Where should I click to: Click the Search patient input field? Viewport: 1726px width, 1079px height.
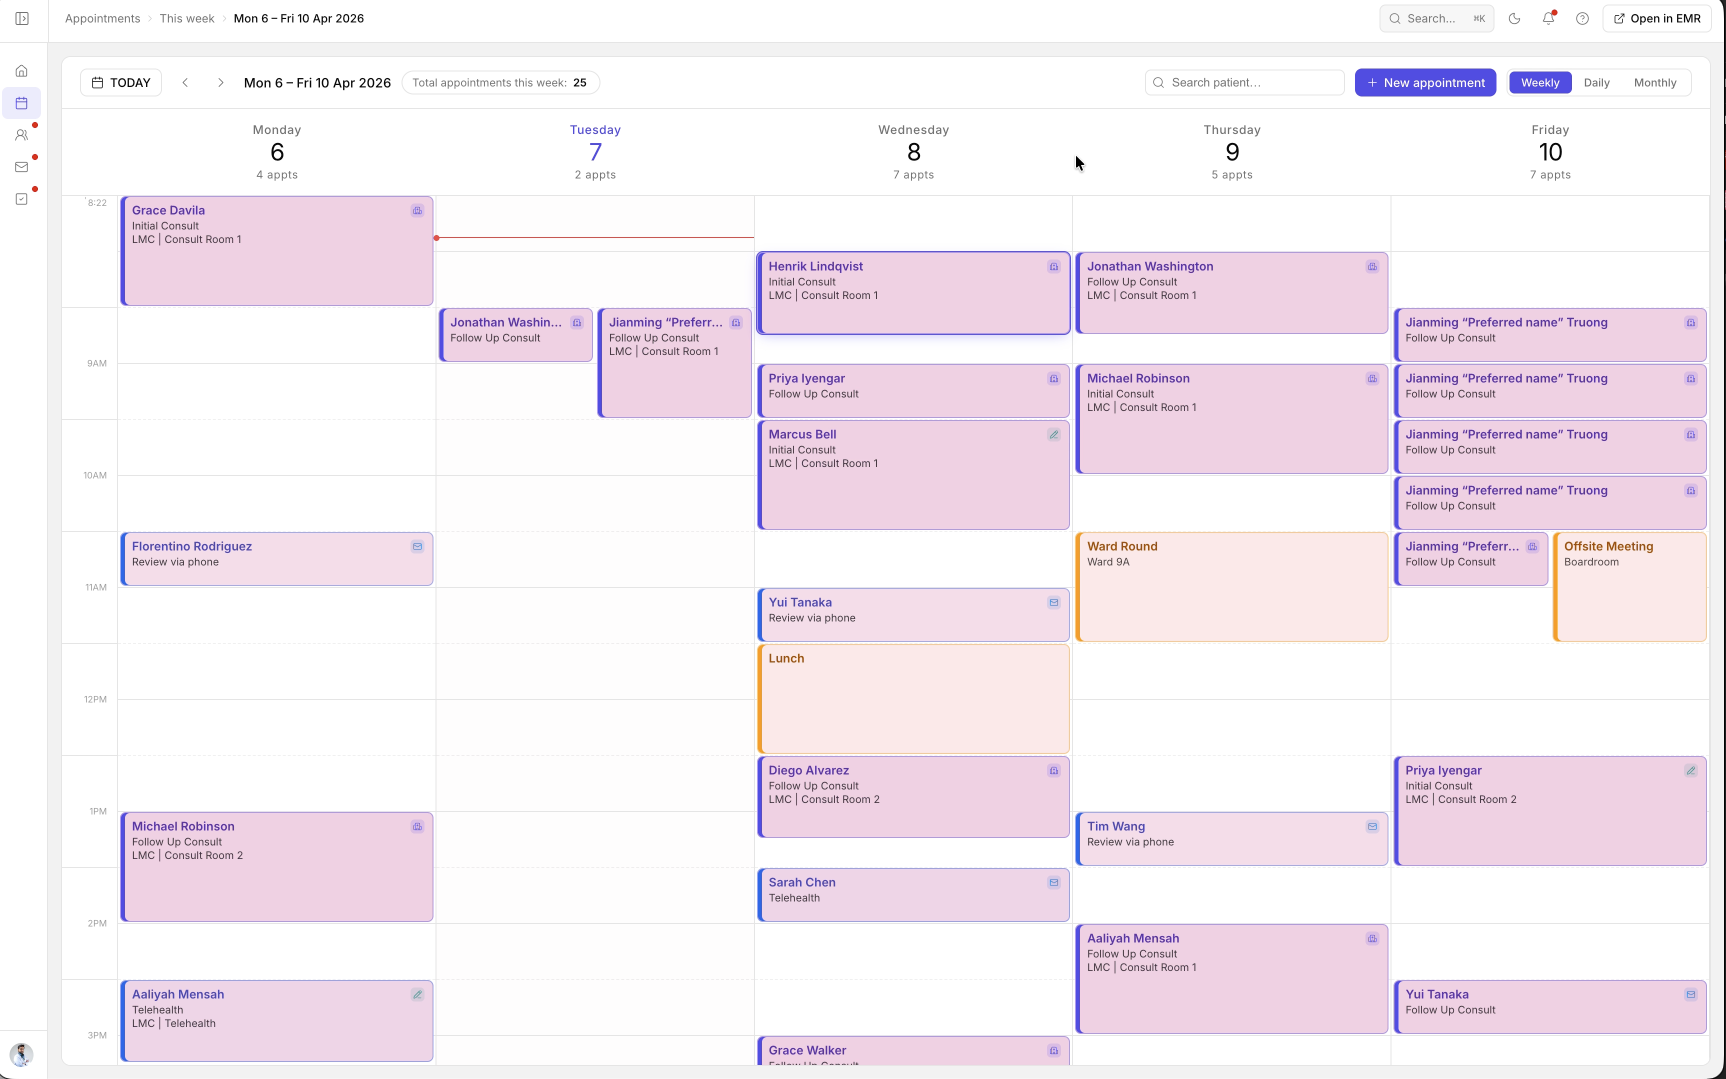pyautogui.click(x=1244, y=83)
